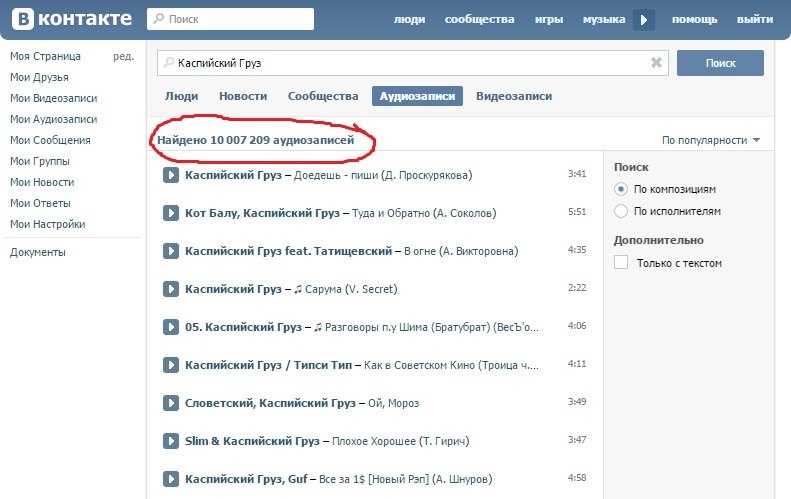
Task: Open "Мои Видеозаписи" in sidebar
Action: tap(53, 98)
